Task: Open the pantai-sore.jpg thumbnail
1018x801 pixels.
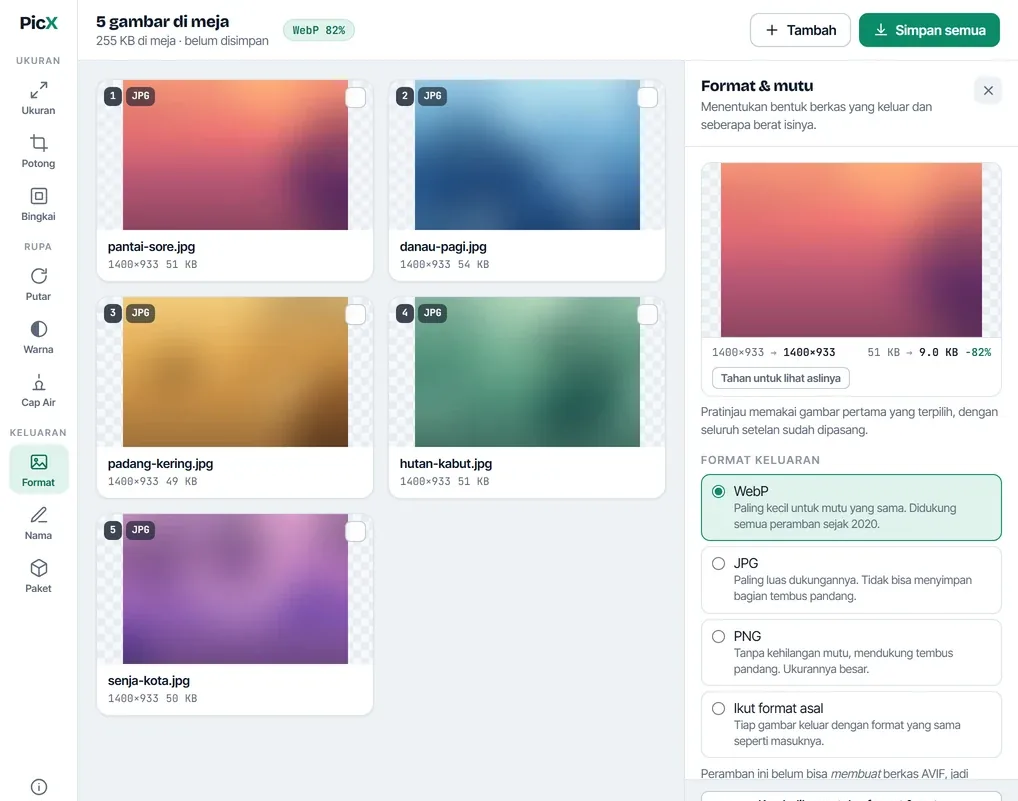Action: tap(235, 154)
